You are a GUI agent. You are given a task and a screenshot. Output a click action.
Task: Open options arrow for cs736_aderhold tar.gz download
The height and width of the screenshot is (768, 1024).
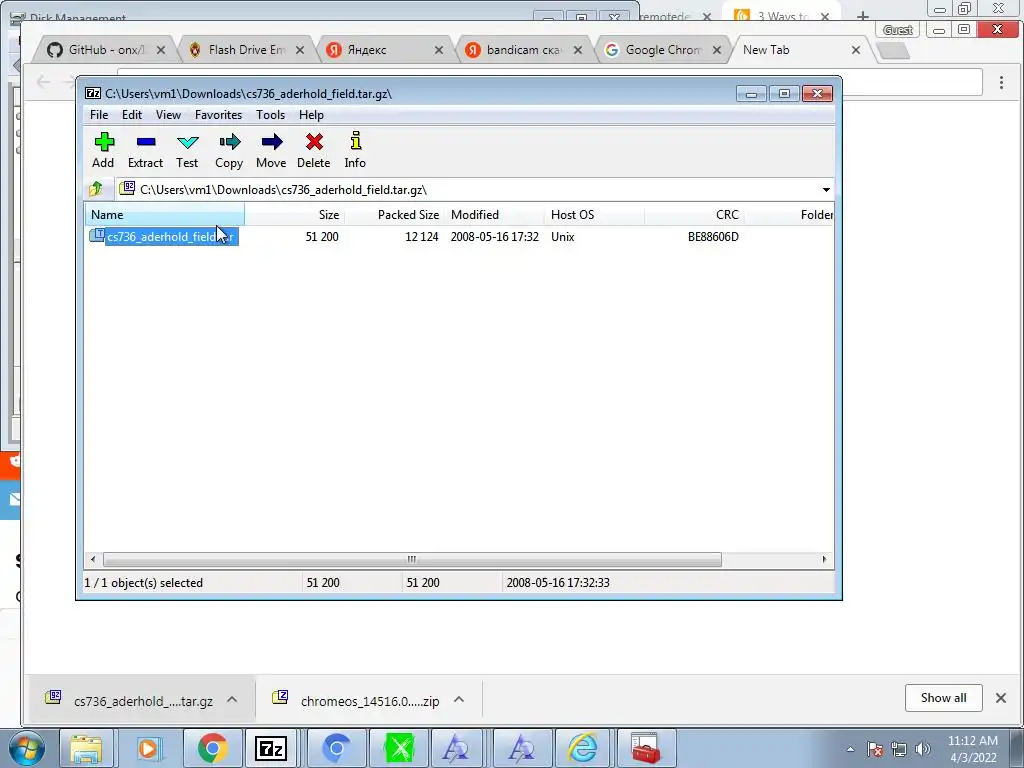click(x=232, y=699)
